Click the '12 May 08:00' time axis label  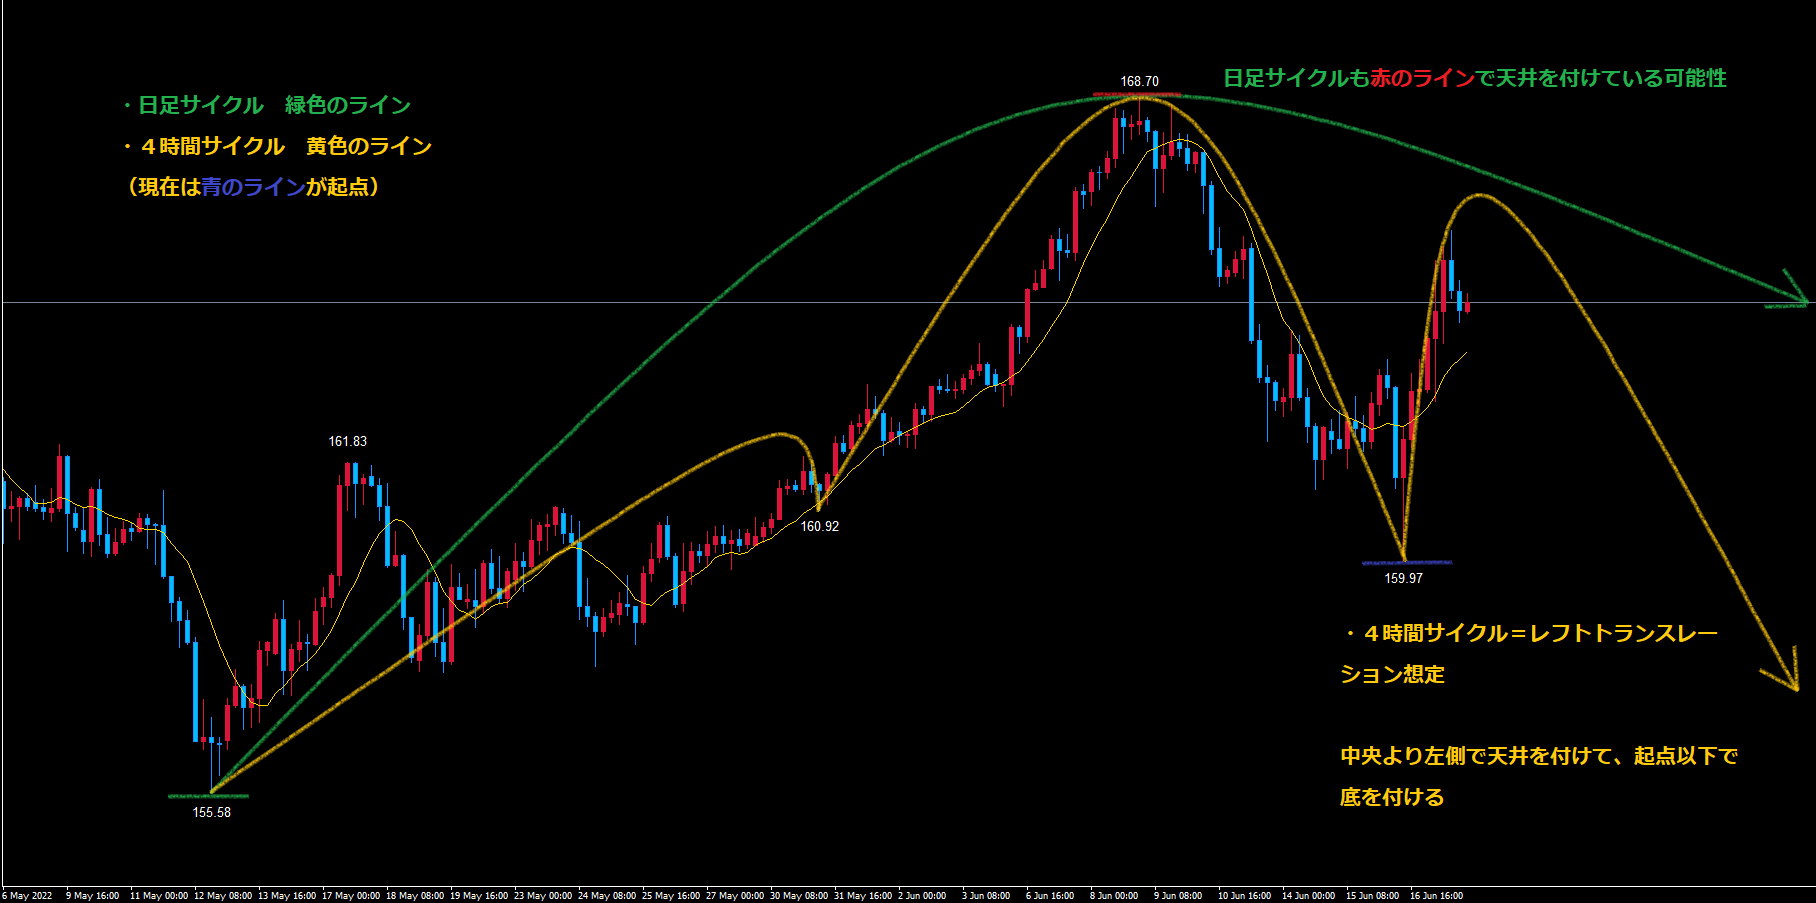tap(223, 896)
